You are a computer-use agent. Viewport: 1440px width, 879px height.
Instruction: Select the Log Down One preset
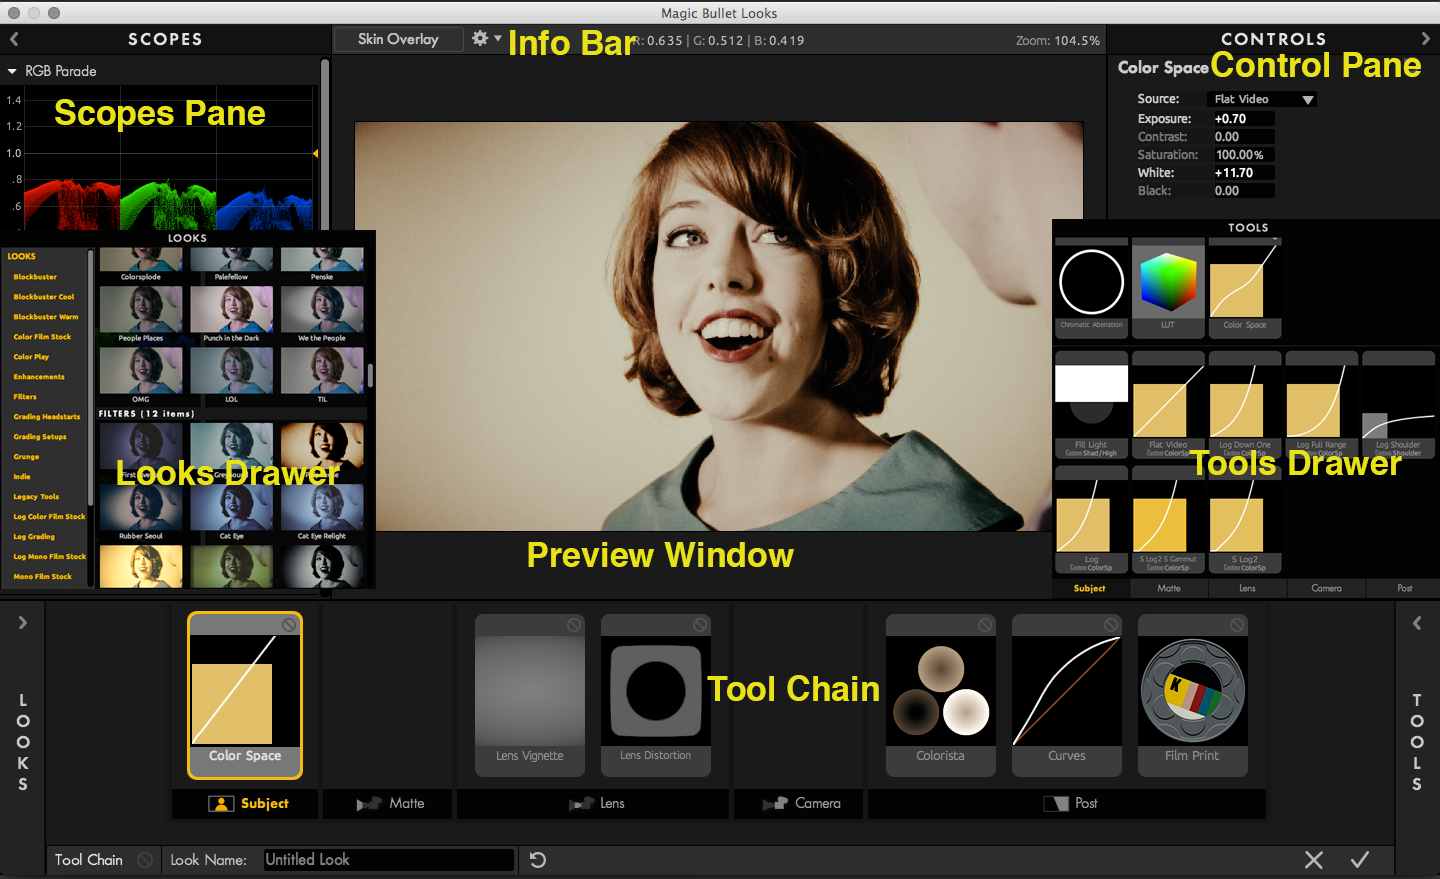1245,405
